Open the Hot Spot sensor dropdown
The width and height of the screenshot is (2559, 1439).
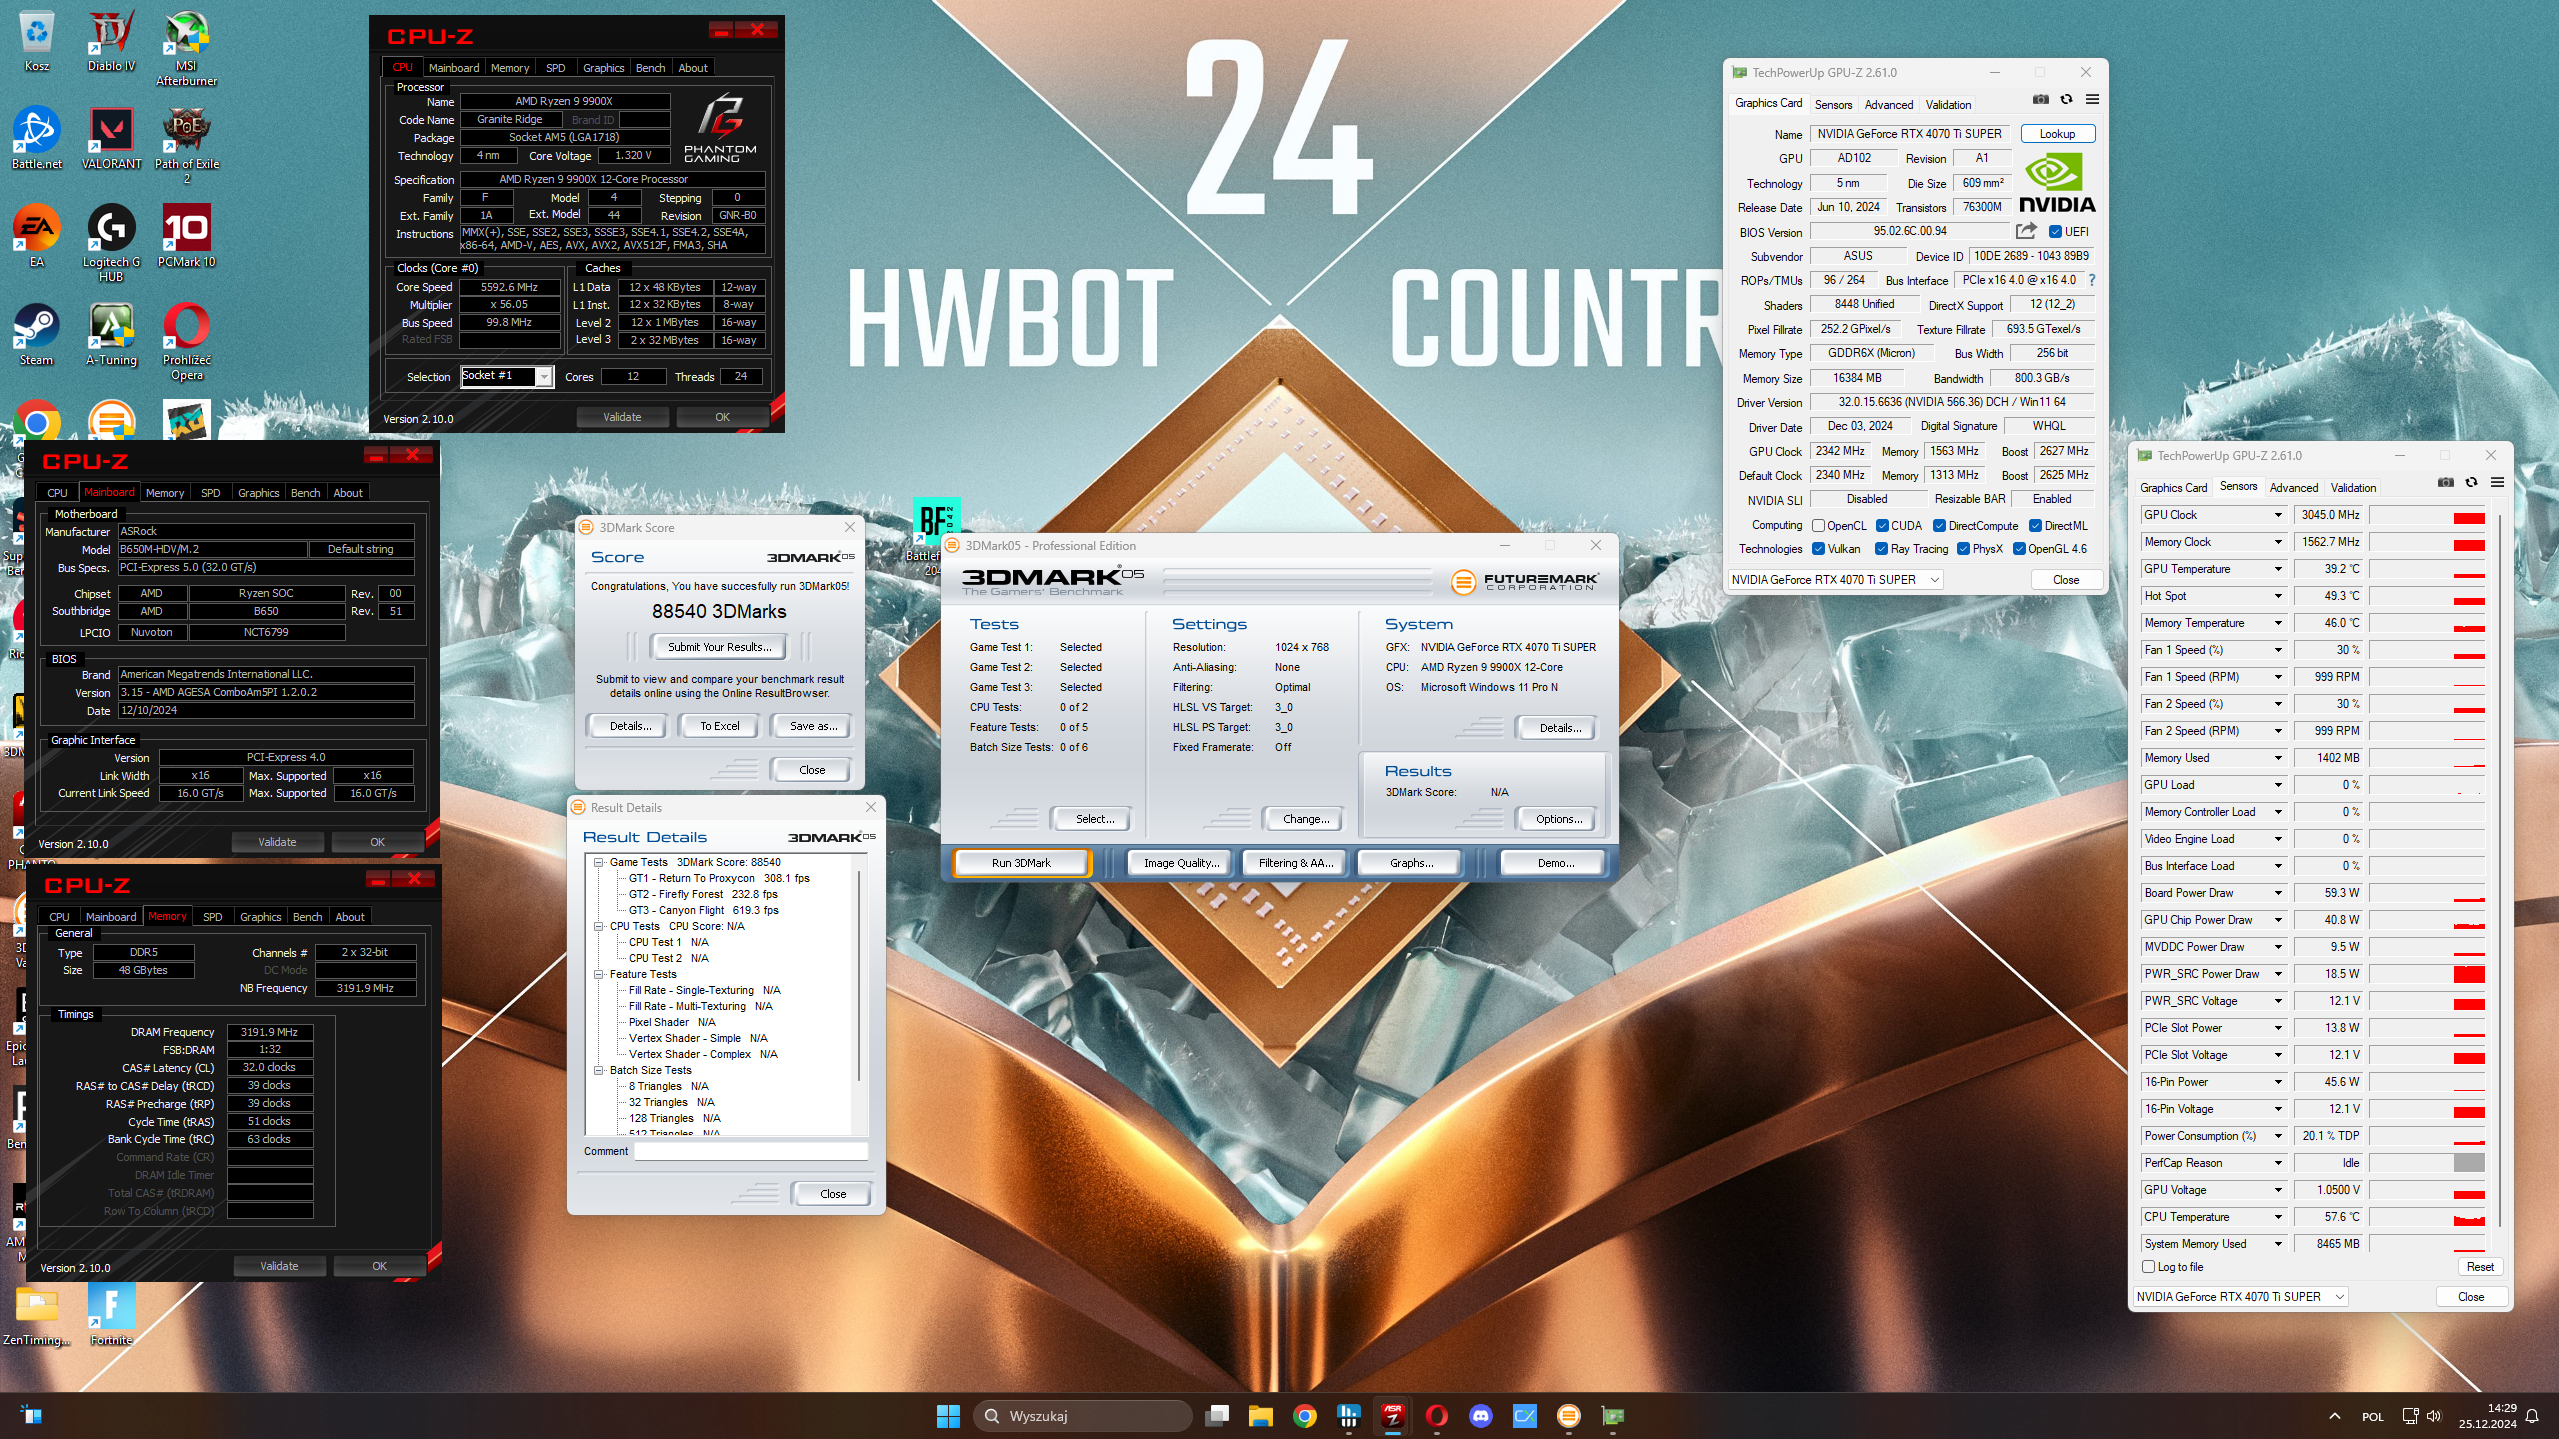click(x=2278, y=596)
